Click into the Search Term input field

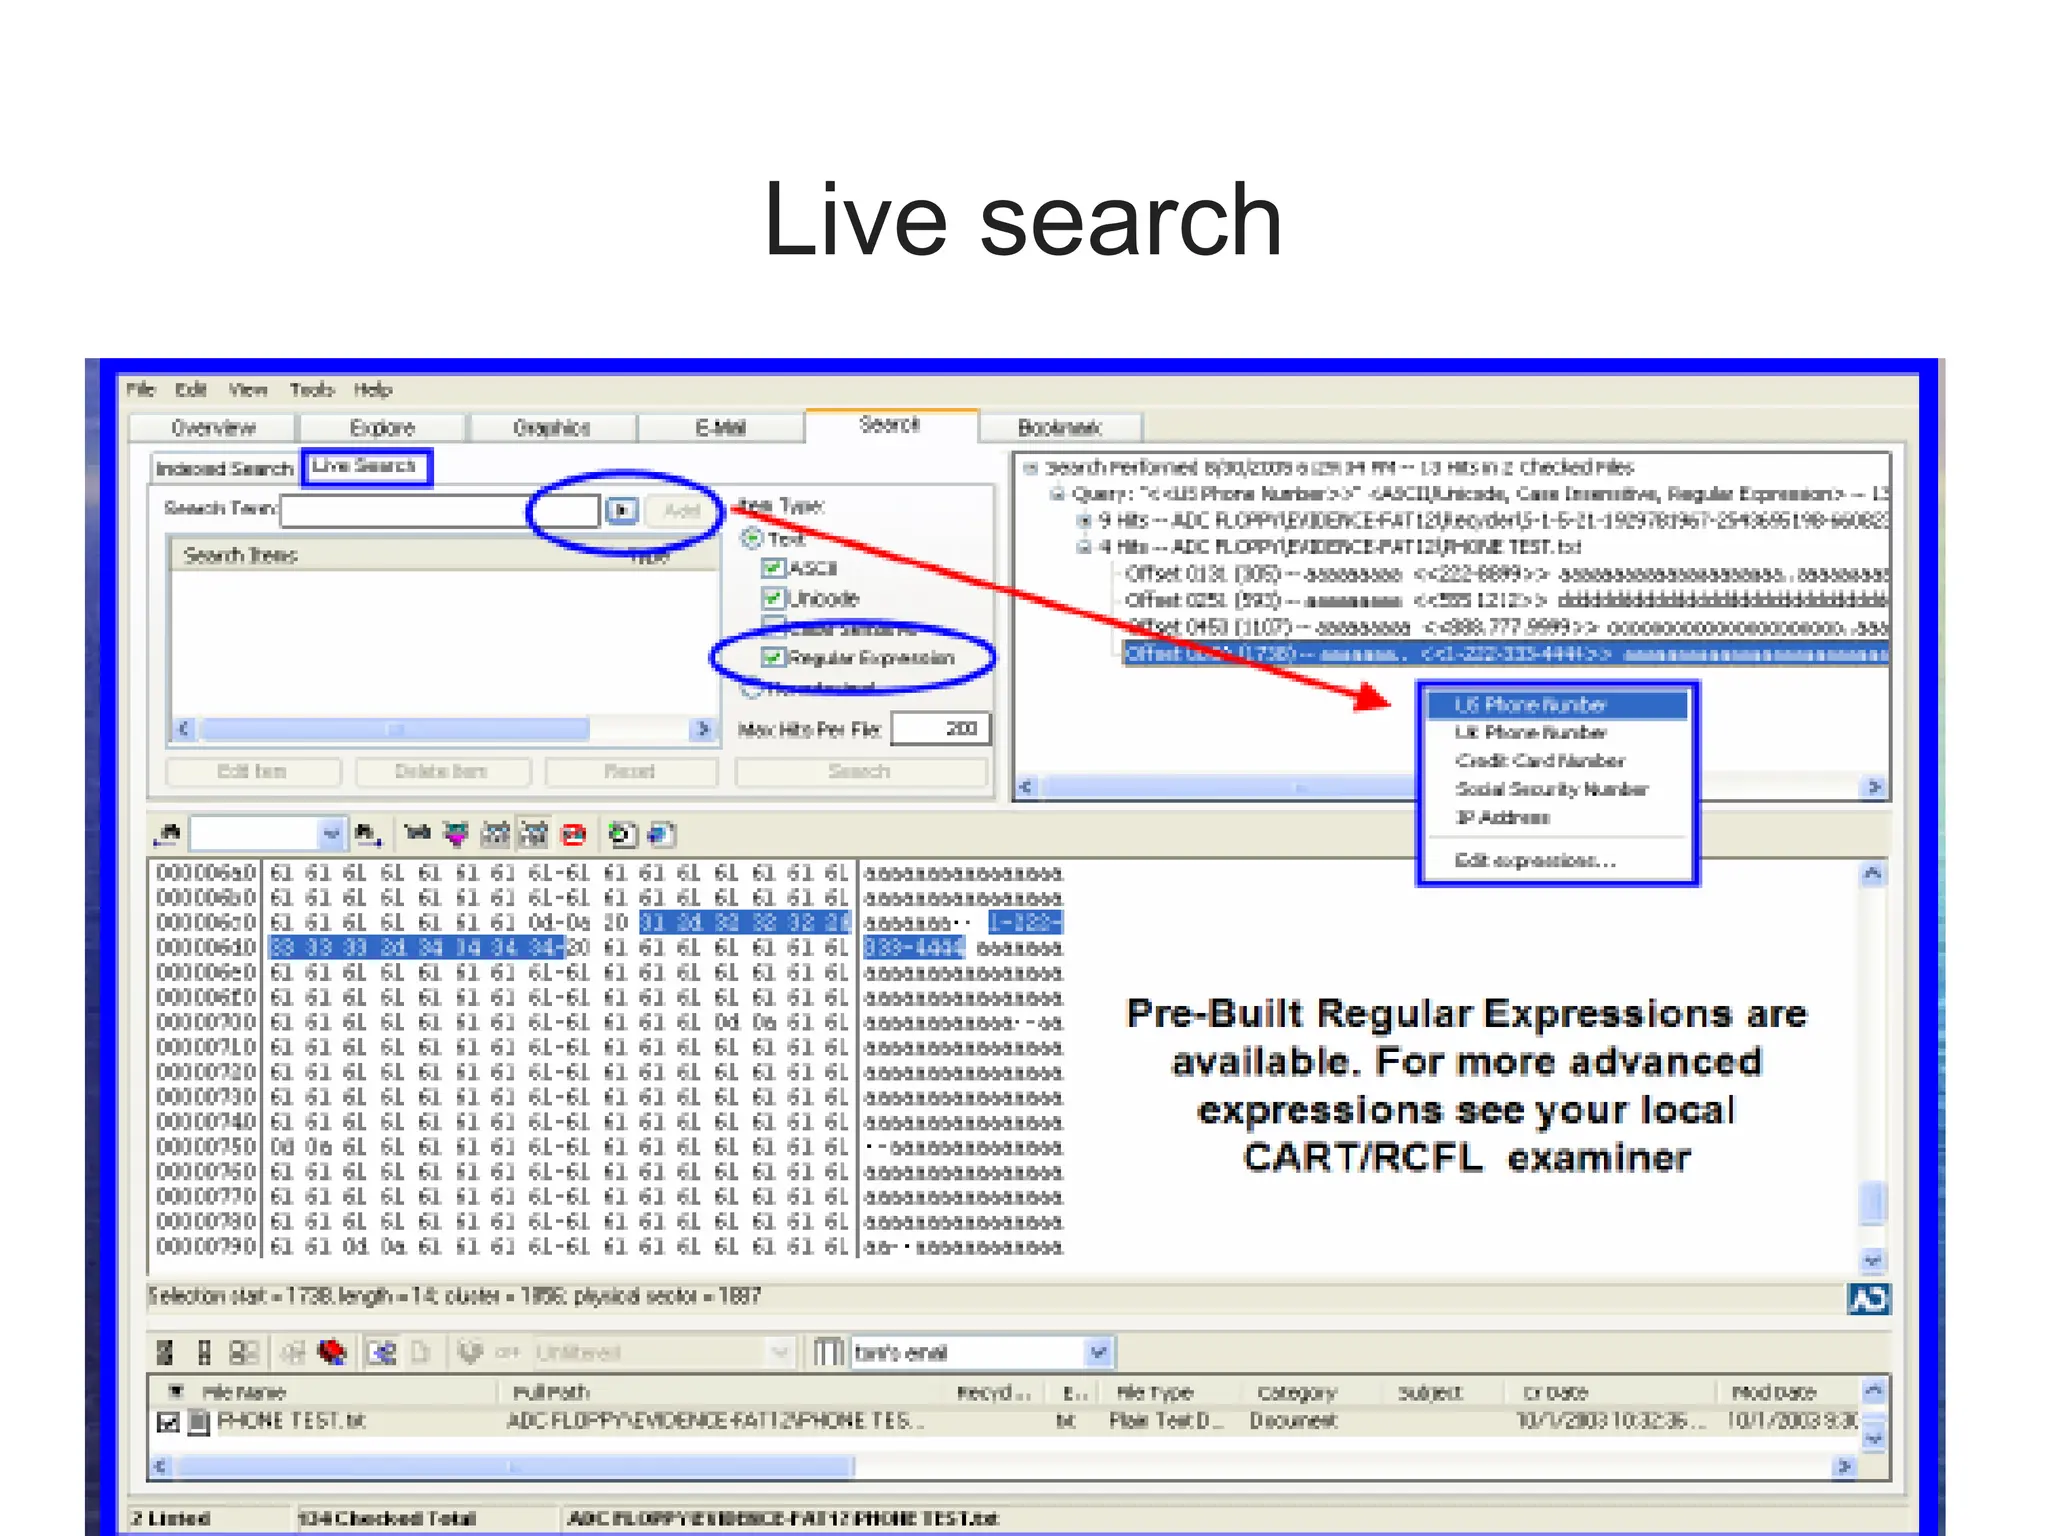point(440,510)
